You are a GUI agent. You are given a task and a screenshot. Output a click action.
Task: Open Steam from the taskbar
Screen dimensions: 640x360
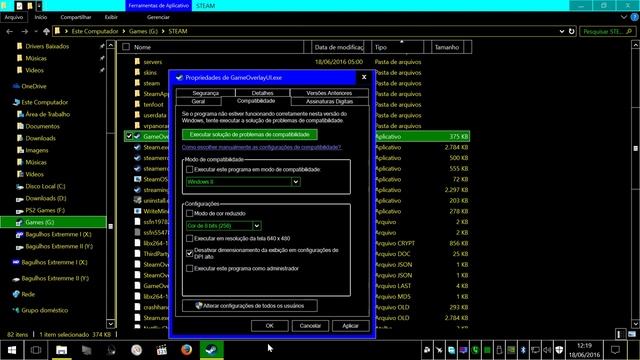point(211,350)
